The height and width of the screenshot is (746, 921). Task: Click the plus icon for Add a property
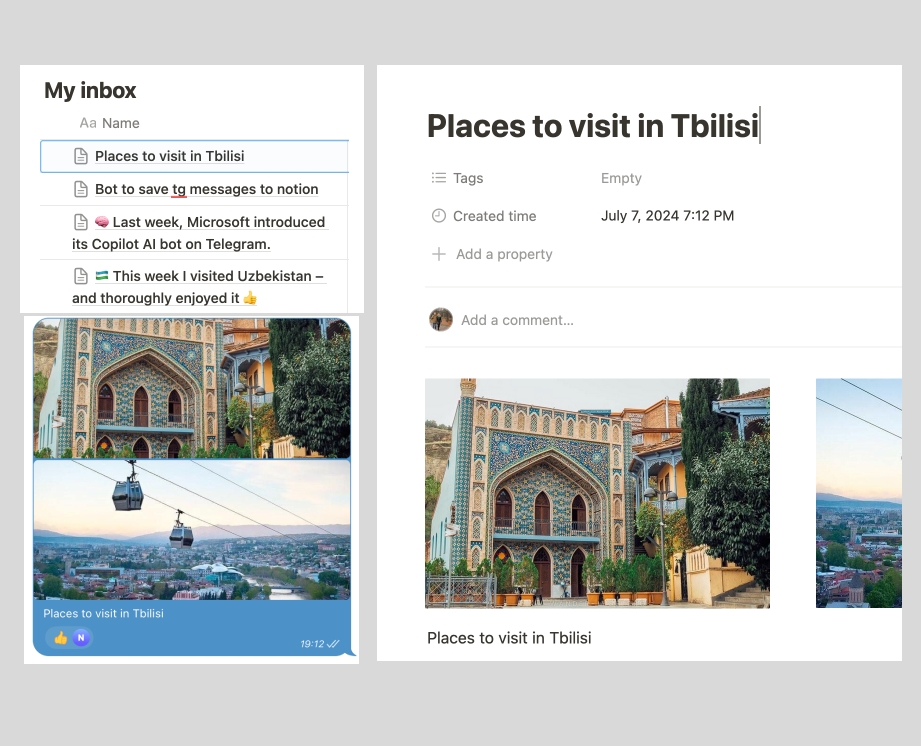click(438, 254)
